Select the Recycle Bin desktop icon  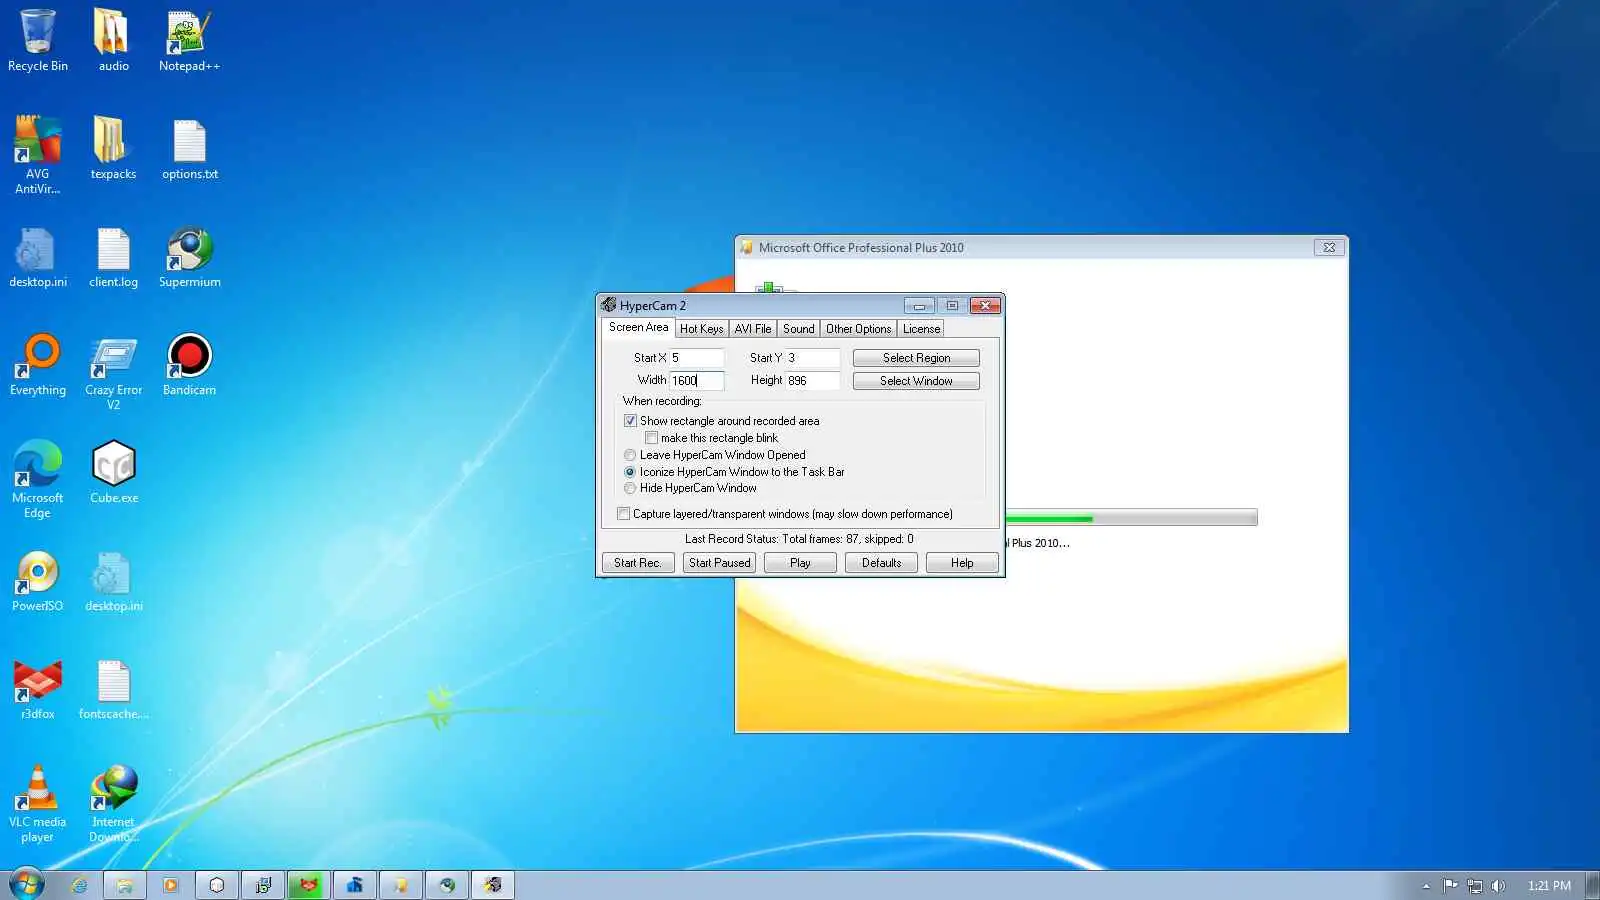(38, 40)
